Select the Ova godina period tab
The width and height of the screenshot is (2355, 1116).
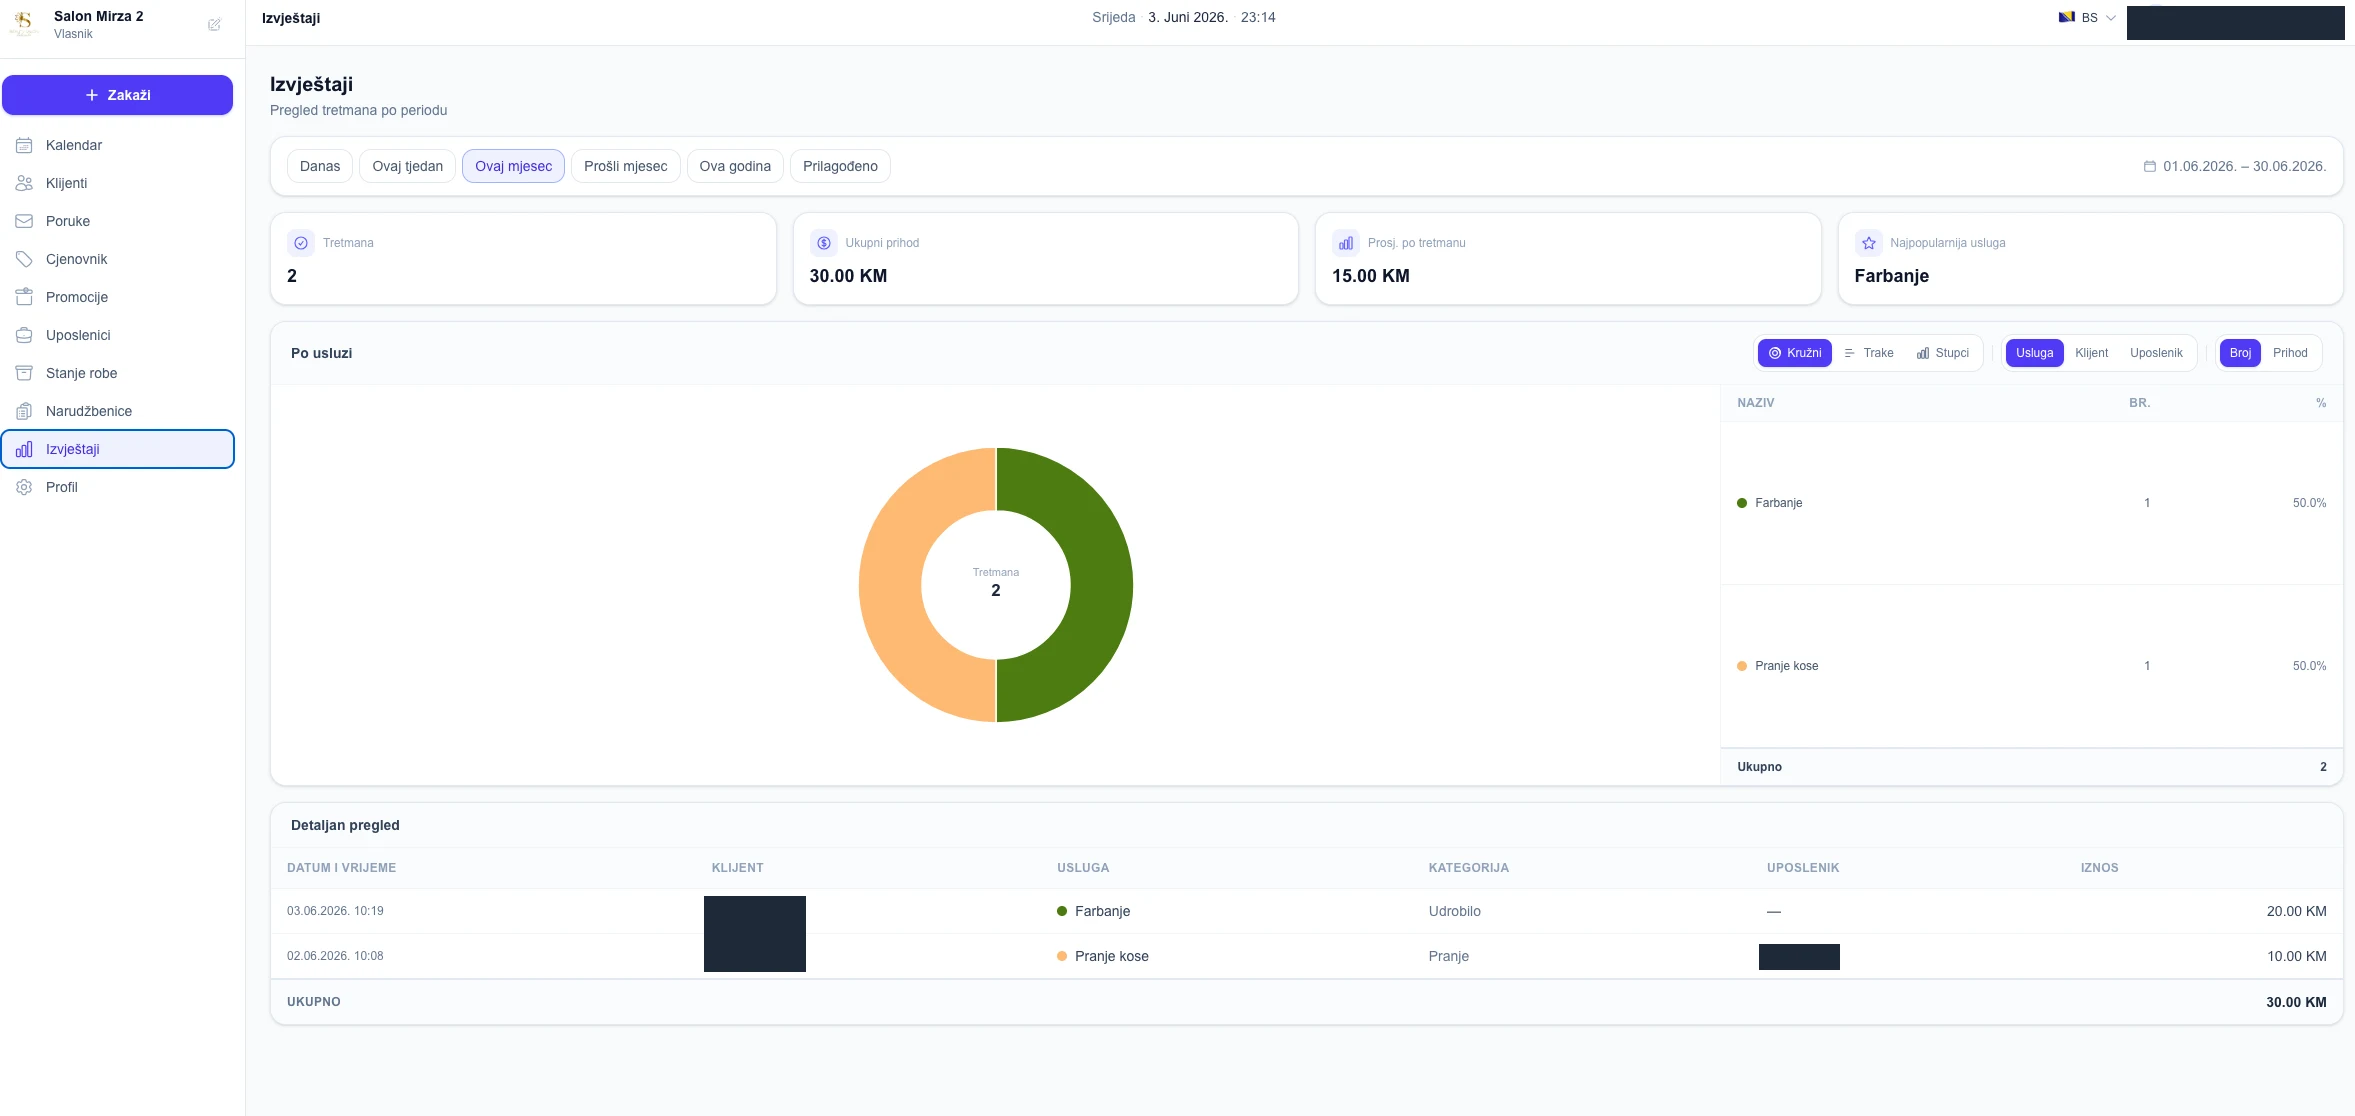click(735, 166)
